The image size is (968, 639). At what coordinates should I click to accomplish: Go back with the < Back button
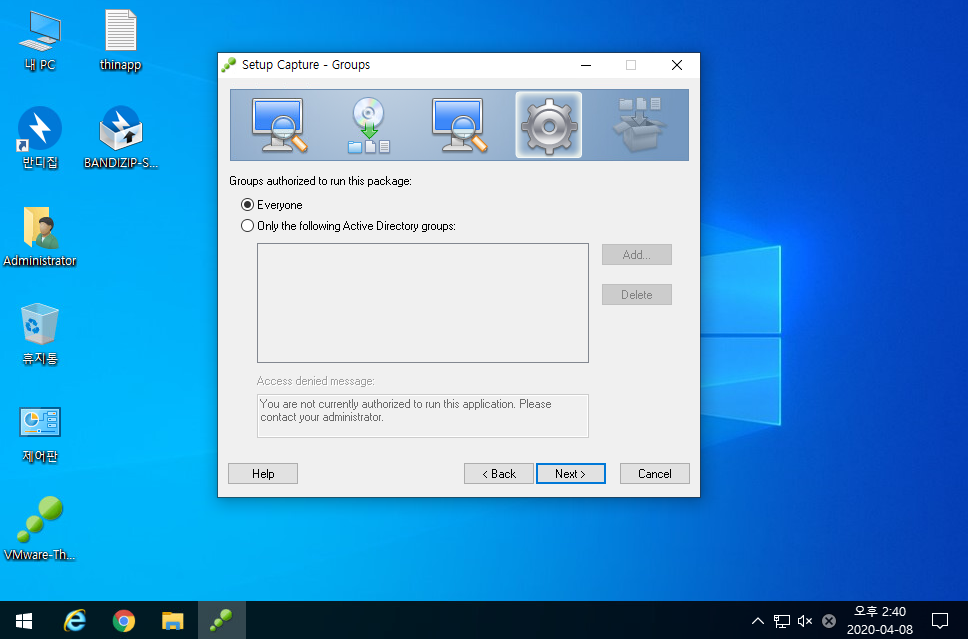point(499,474)
